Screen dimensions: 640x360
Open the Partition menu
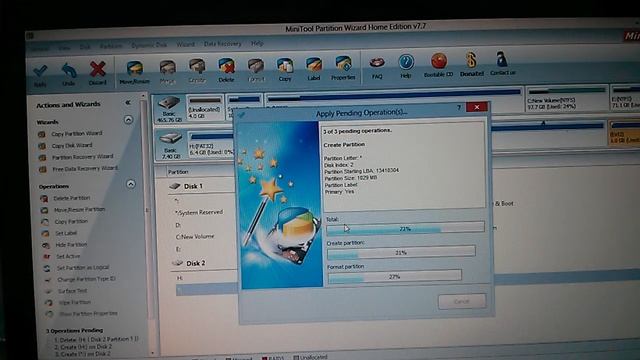coord(111,46)
